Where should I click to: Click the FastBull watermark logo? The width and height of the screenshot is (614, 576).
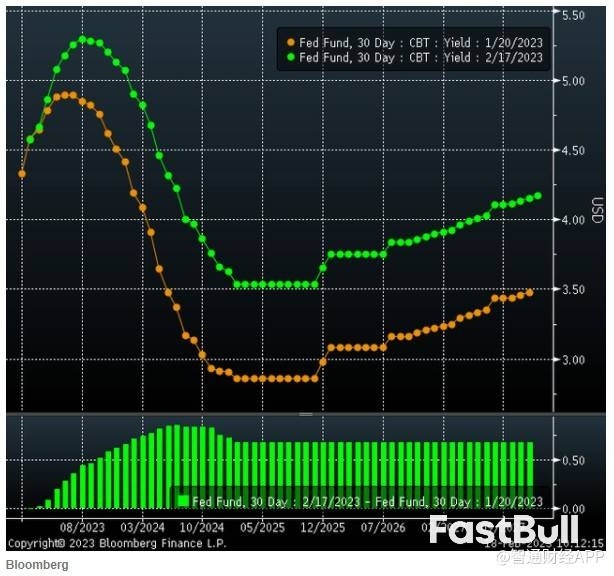pyautogui.click(x=504, y=530)
